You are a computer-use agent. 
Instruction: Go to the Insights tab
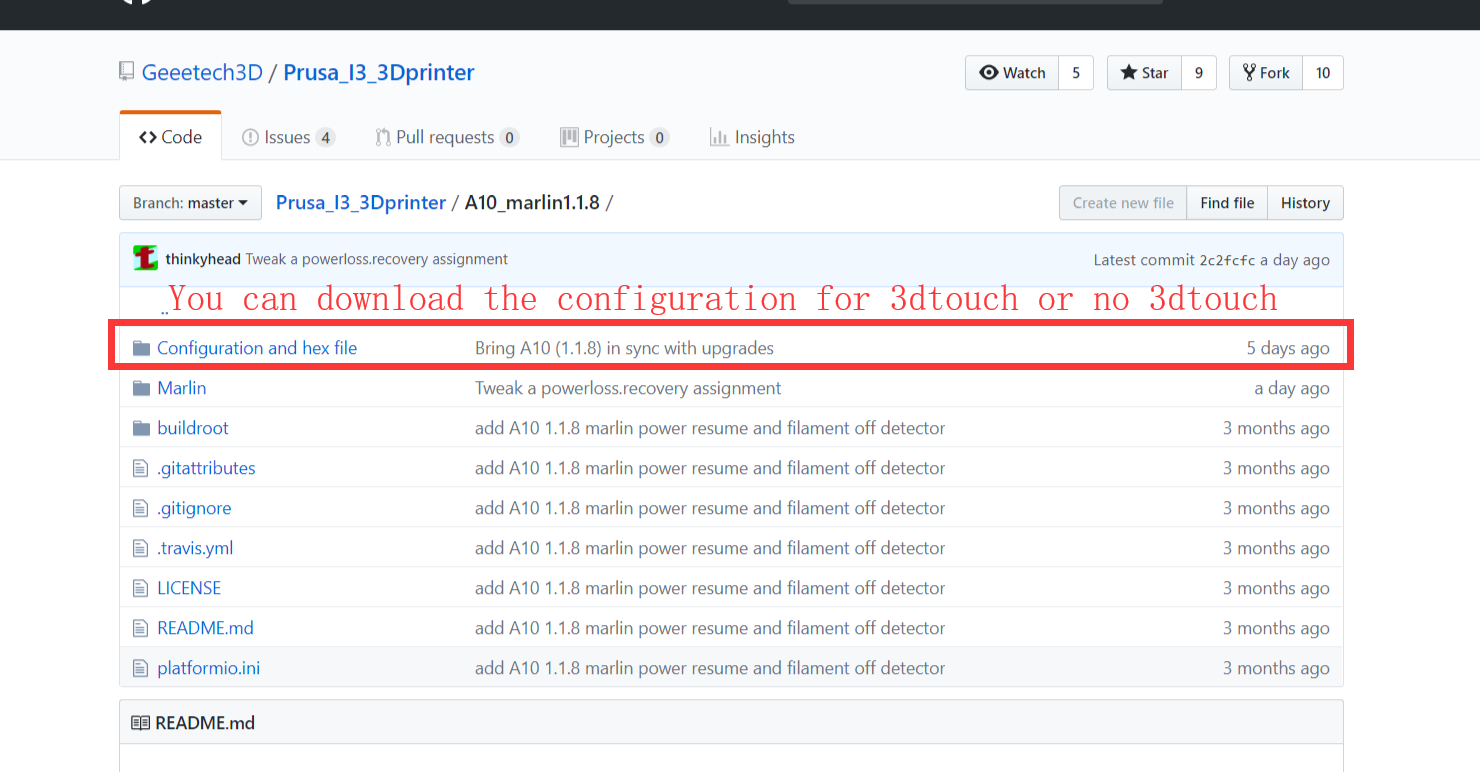point(752,137)
